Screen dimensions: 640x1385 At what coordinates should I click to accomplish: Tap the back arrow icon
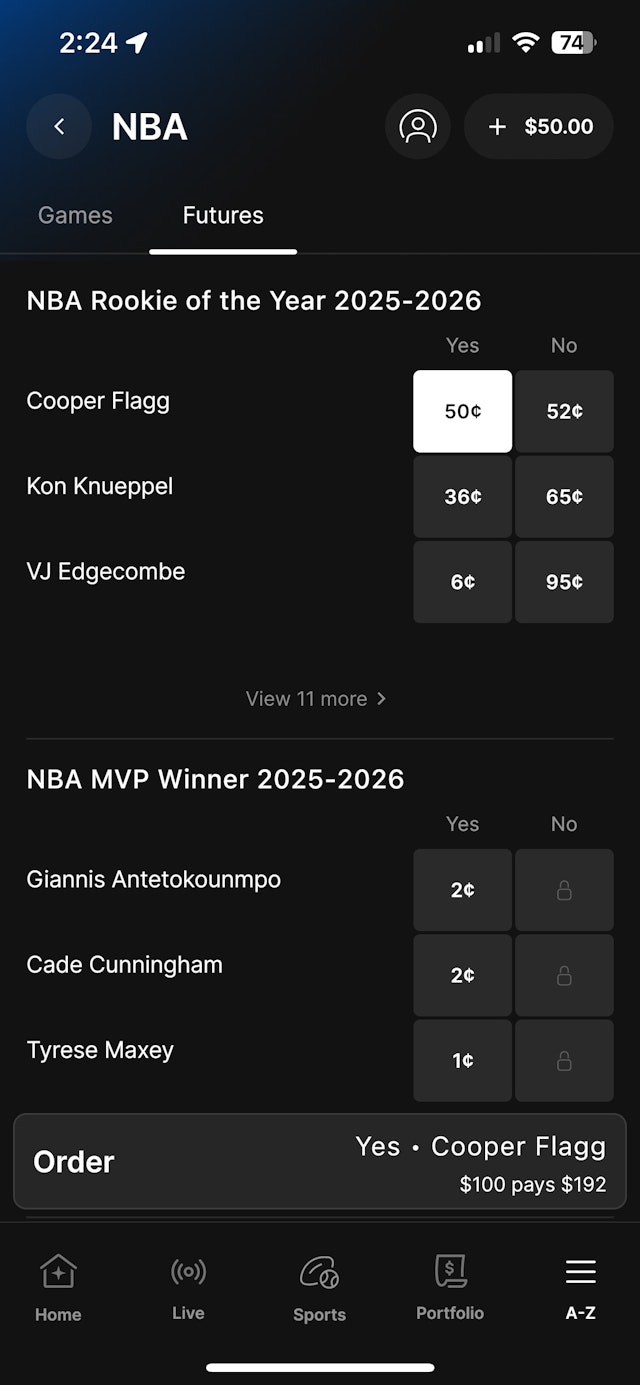pos(59,127)
